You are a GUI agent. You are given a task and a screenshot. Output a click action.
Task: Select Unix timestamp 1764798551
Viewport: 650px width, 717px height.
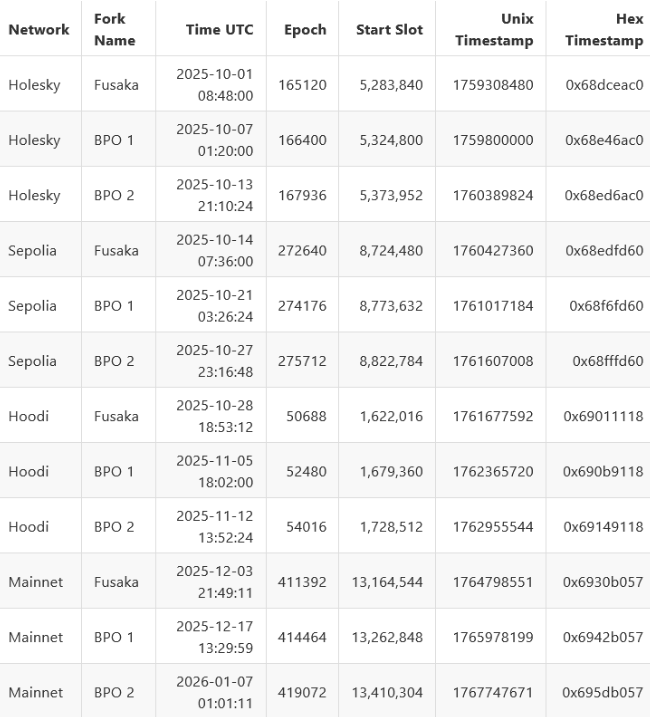tap(493, 582)
